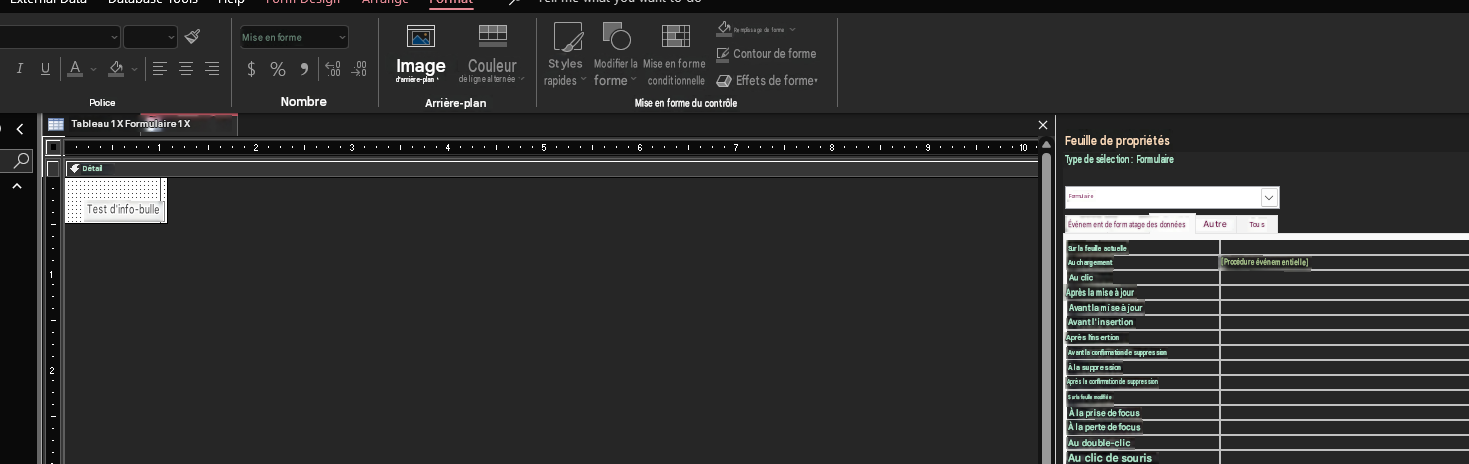
Task: Select the Au chargement property label
Action: 1090,263
